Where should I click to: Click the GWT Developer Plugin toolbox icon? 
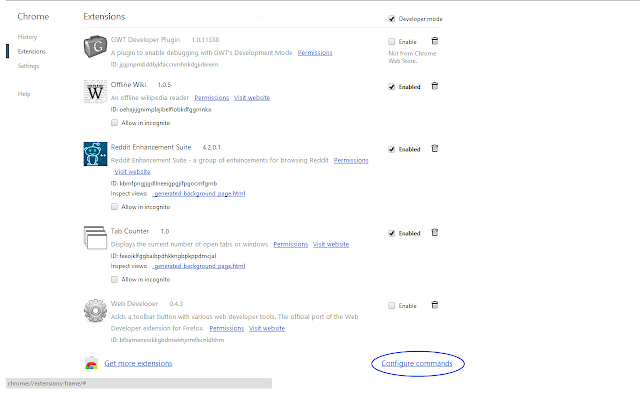point(95,47)
